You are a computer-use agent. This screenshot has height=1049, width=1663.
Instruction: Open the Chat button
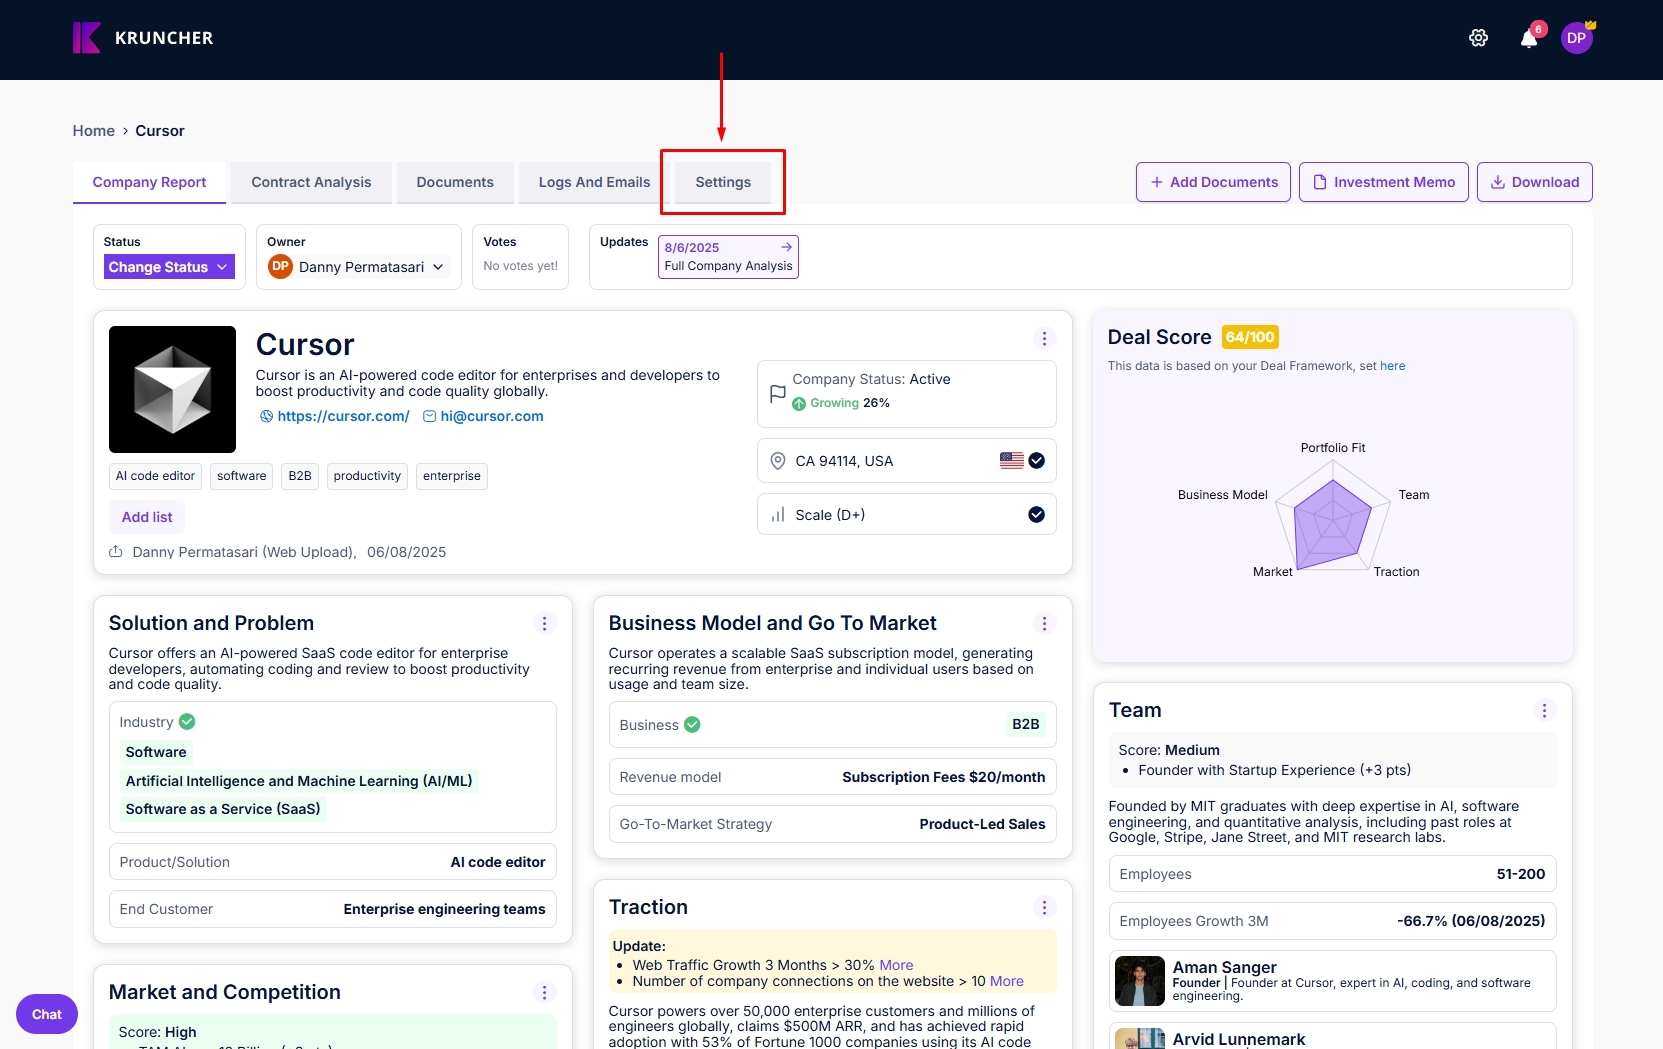[47, 1014]
